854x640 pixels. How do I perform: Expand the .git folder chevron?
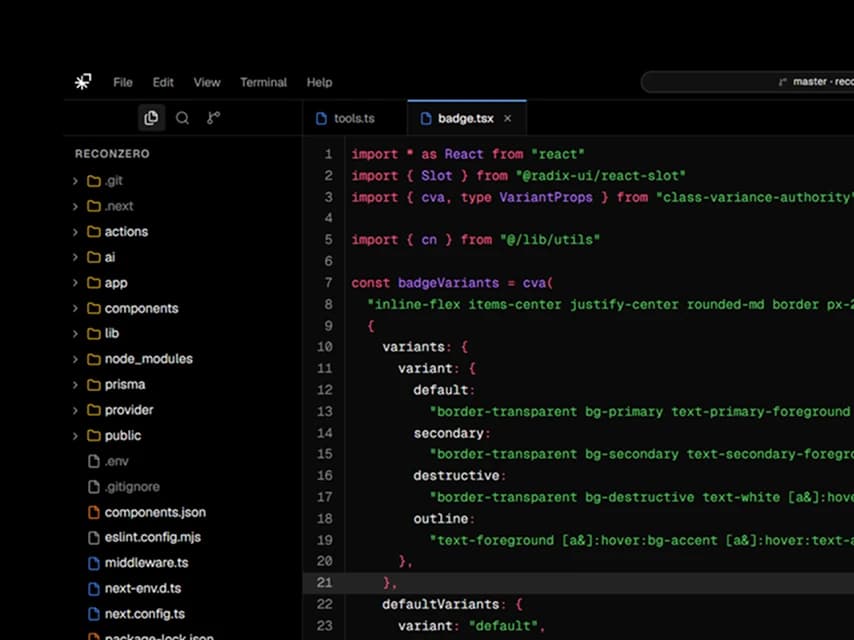point(75,180)
